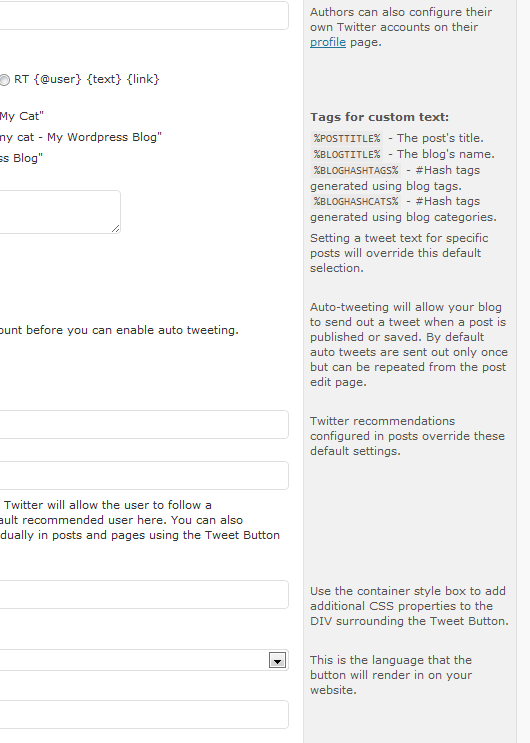530x743 pixels.
Task: Select the RT {@user} {text} {link} radio button
Action: click(4, 80)
